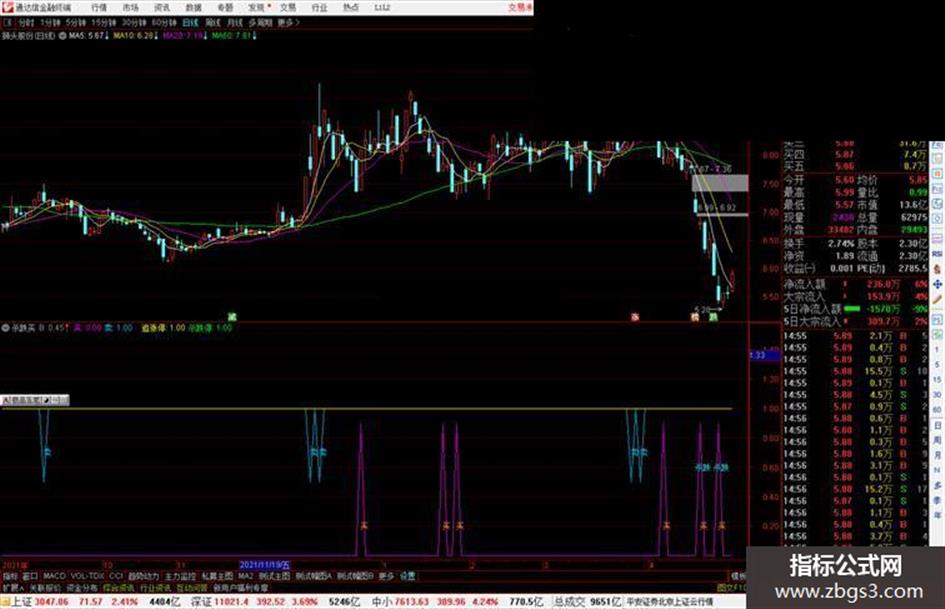Click the 减 marker below main chart
Image resolution: width=945 pixels, height=609 pixels.
pos(232,317)
